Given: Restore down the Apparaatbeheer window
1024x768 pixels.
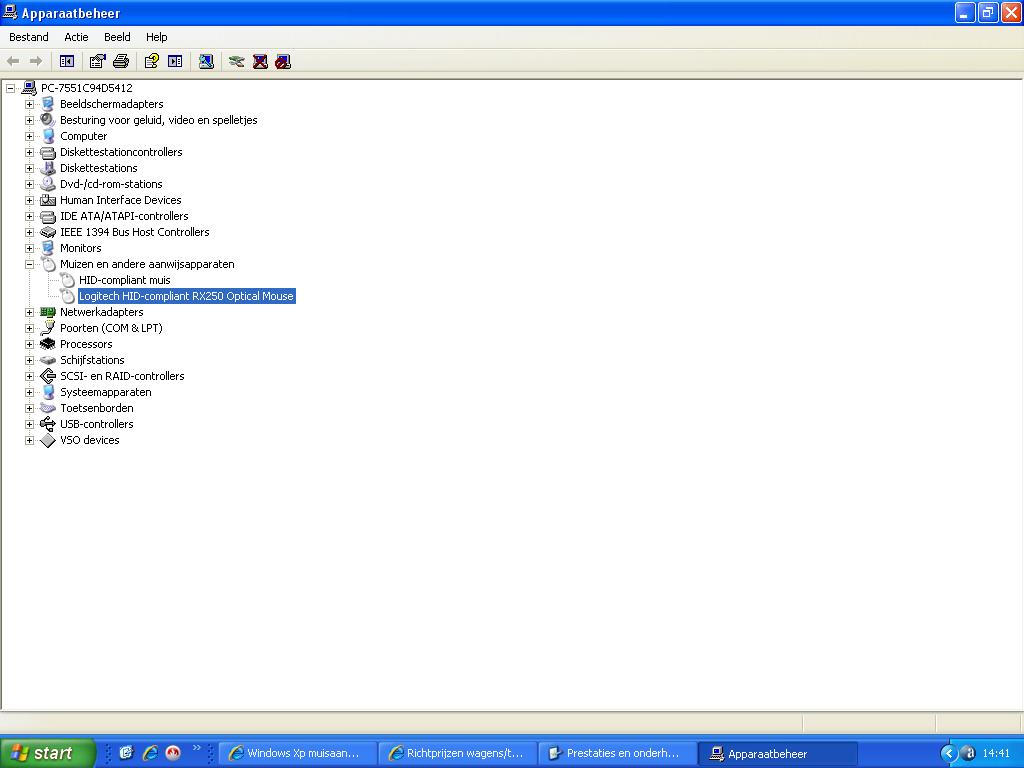Looking at the screenshot, I should click(x=988, y=12).
